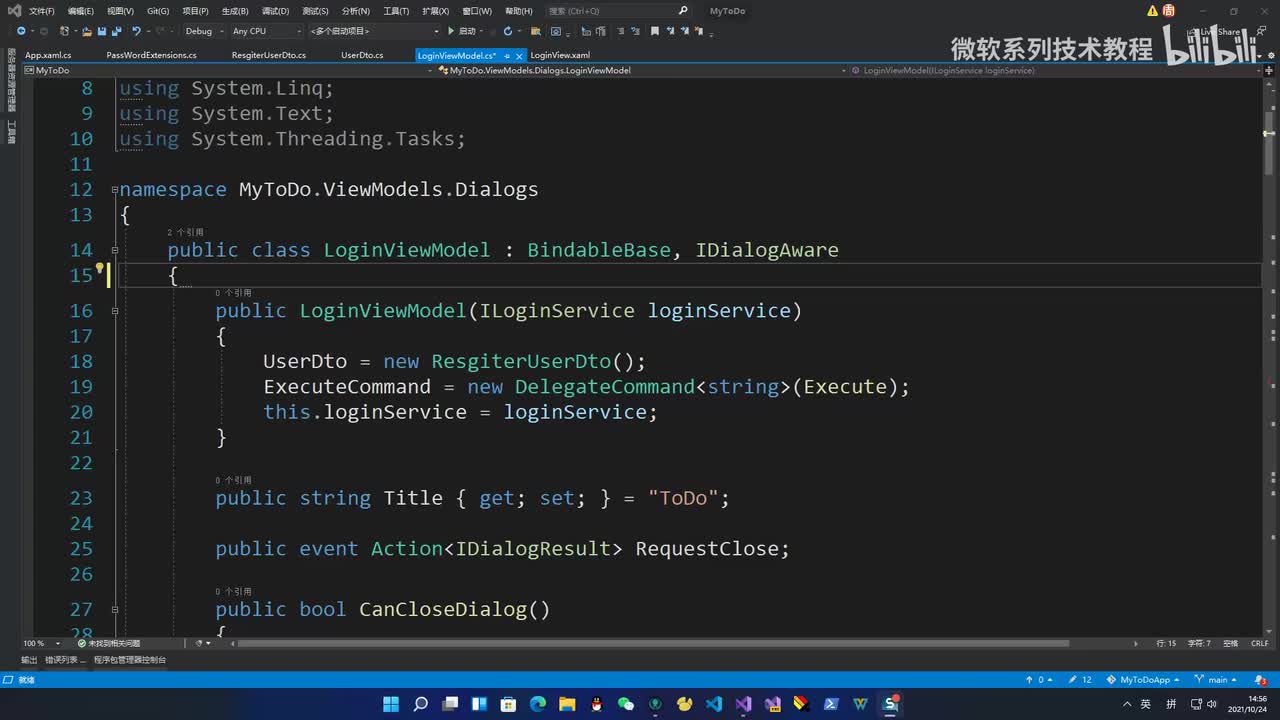Click the MyToDoApp repository in status bar

(x=1145, y=680)
